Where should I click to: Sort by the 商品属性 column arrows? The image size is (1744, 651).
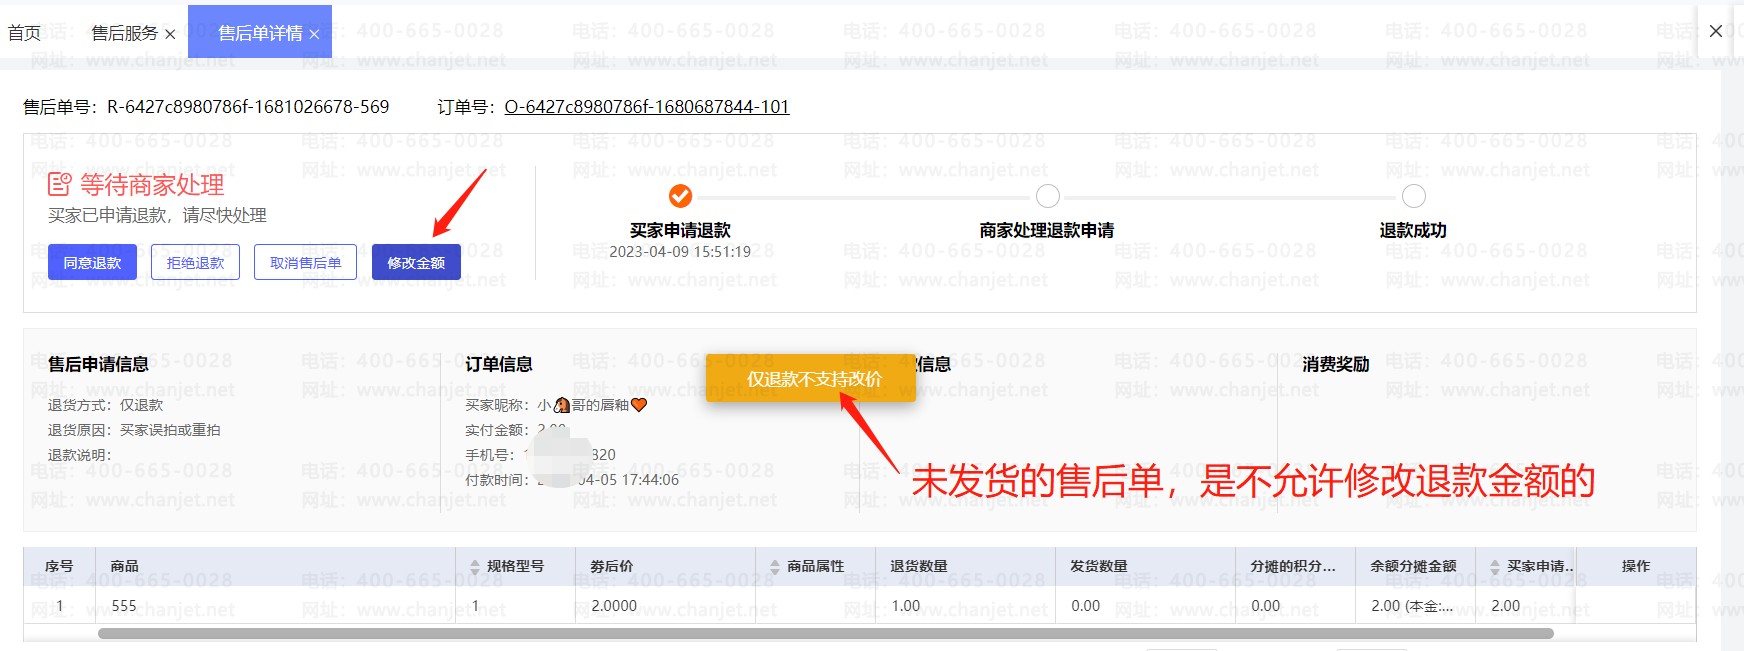point(774,566)
